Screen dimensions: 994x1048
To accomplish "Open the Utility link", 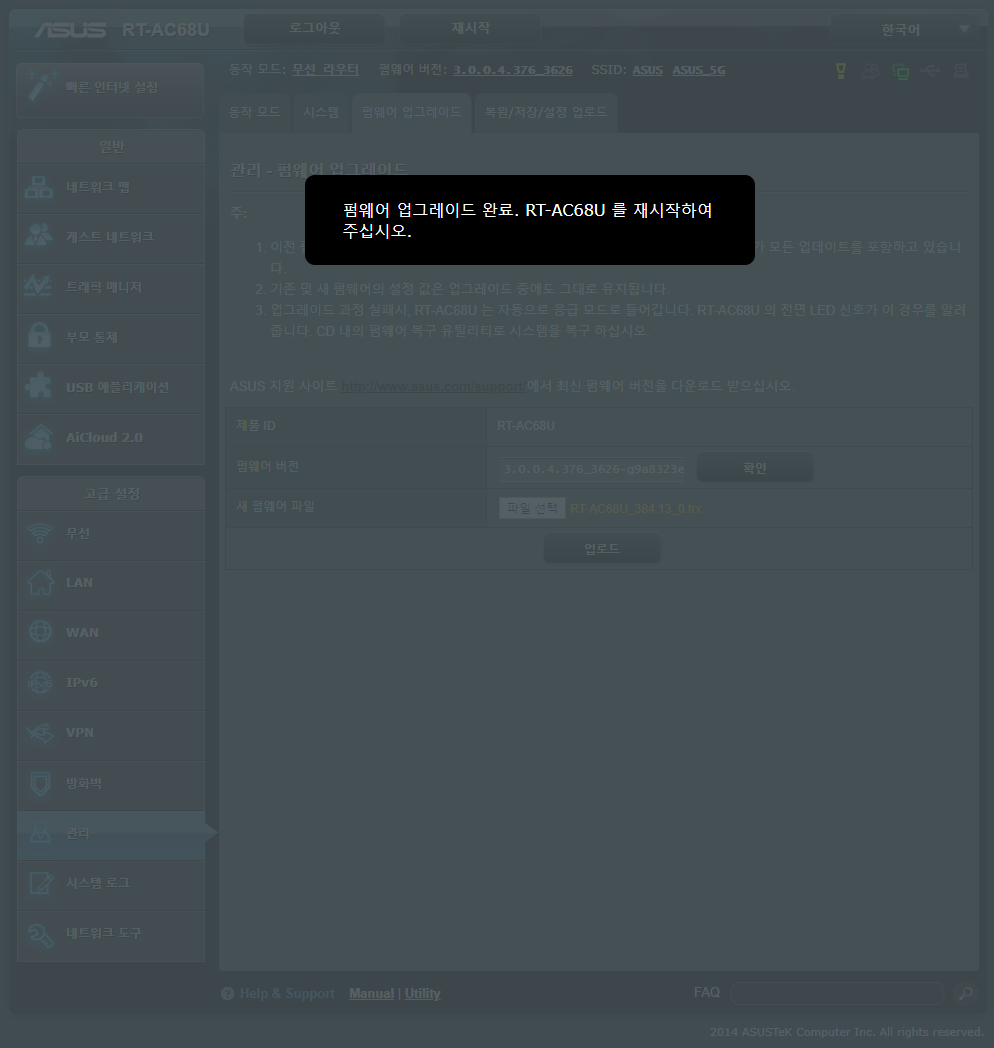I will pos(422,994).
